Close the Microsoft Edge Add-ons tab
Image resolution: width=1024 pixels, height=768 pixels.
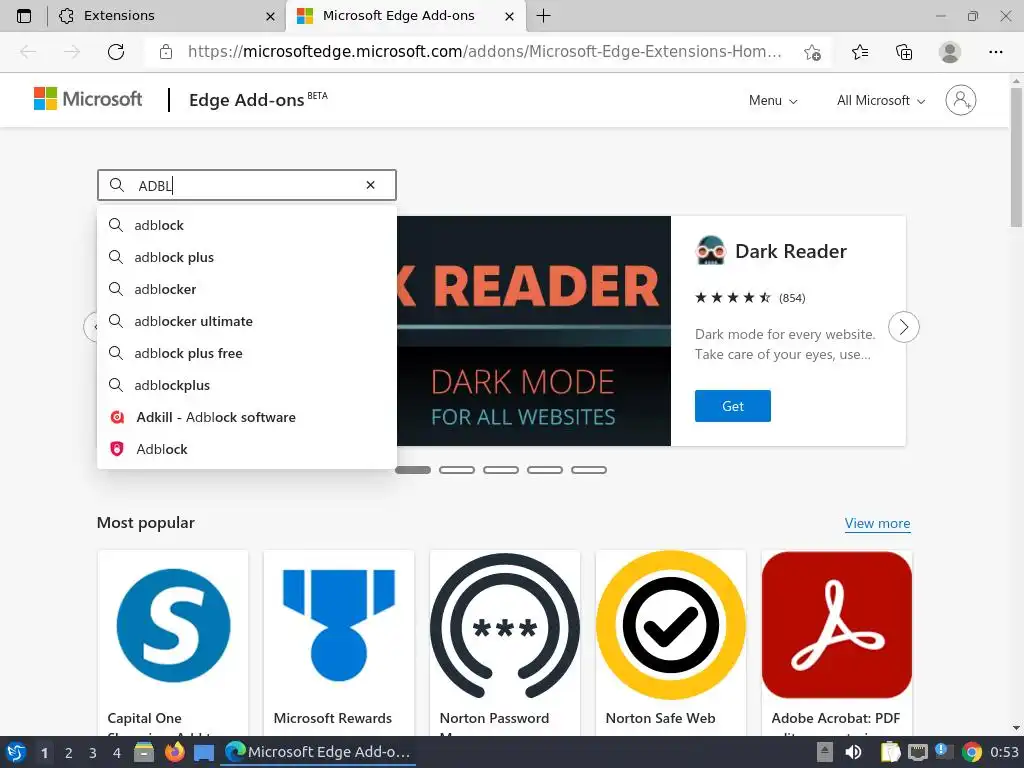(509, 16)
